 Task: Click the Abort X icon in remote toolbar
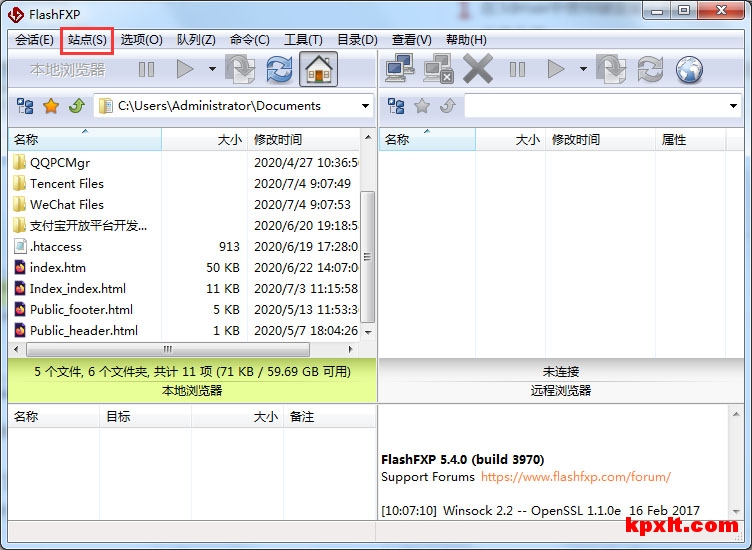pos(478,69)
